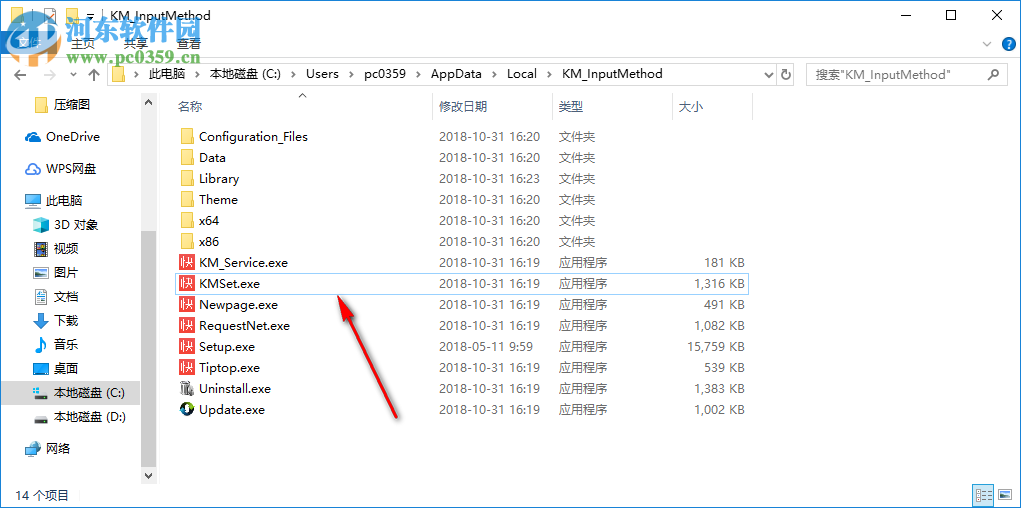This screenshot has width=1021, height=508.
Task: Go to AppData in the breadcrumb
Action: click(x=456, y=74)
